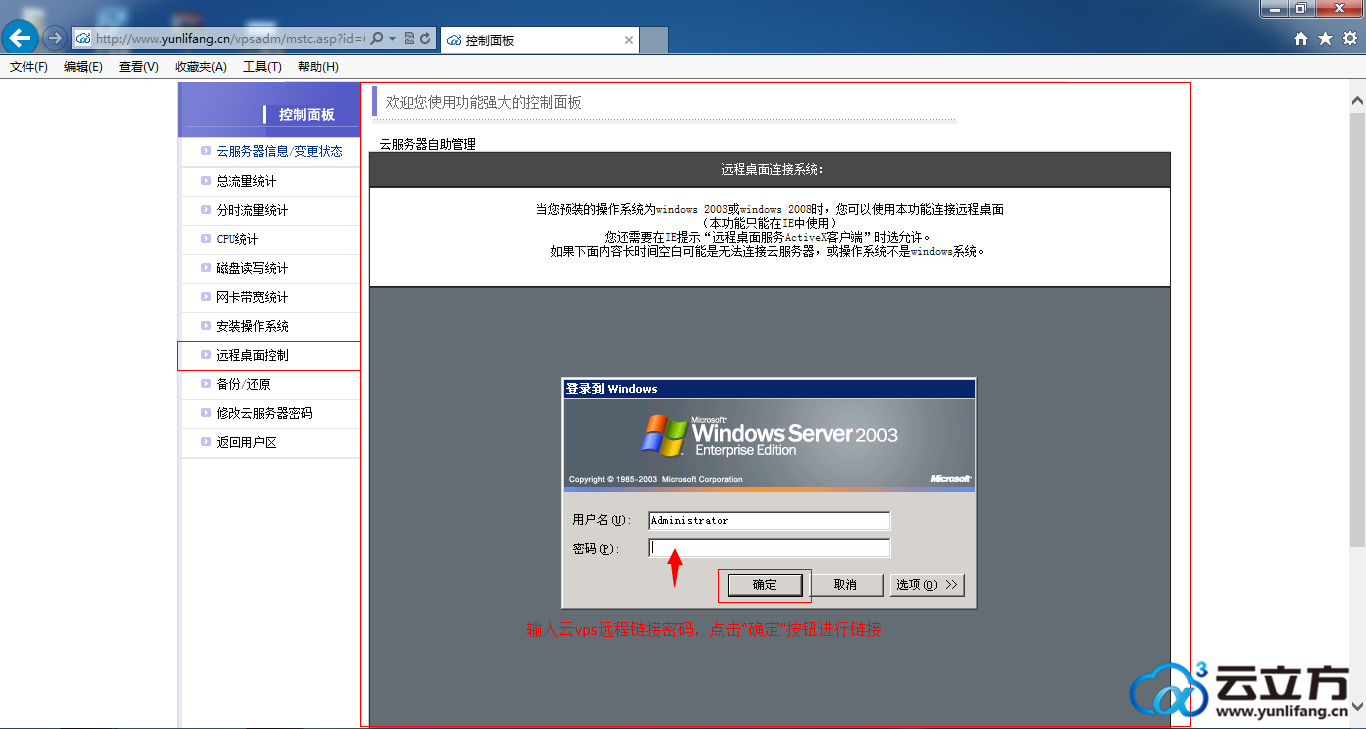
Task: Click the bullet icon beside 总流量统计
Action: click(205, 181)
